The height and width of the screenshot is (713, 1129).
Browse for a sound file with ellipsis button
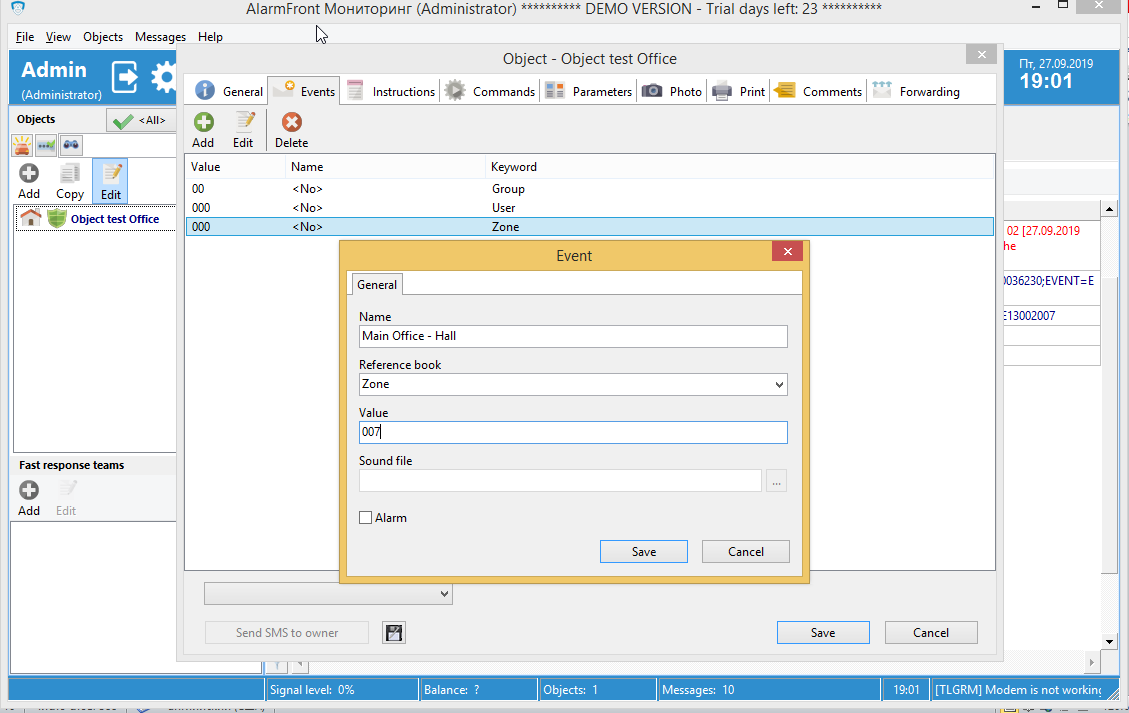(776, 481)
